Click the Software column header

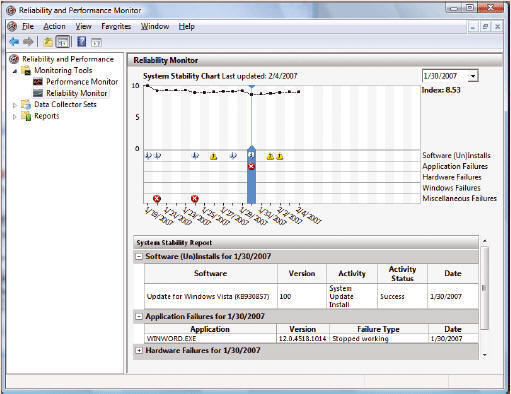click(211, 274)
